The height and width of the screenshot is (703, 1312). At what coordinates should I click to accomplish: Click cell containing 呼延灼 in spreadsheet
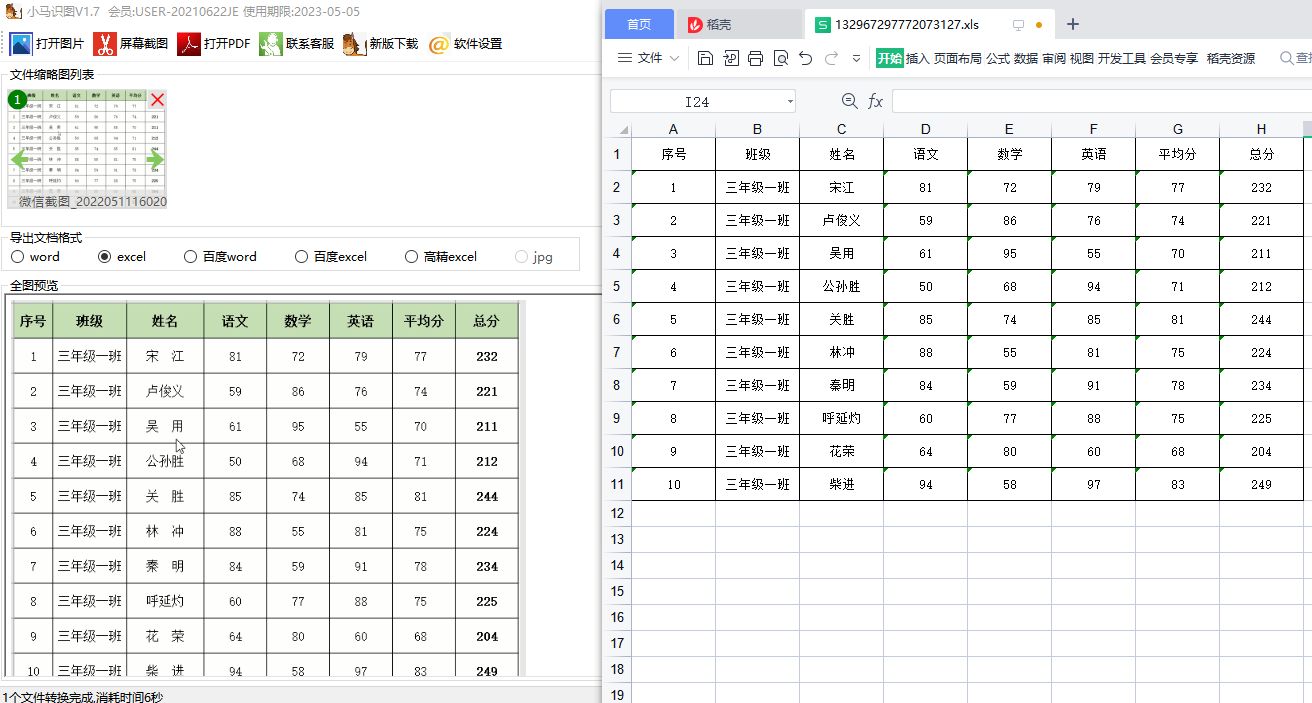[841, 418]
